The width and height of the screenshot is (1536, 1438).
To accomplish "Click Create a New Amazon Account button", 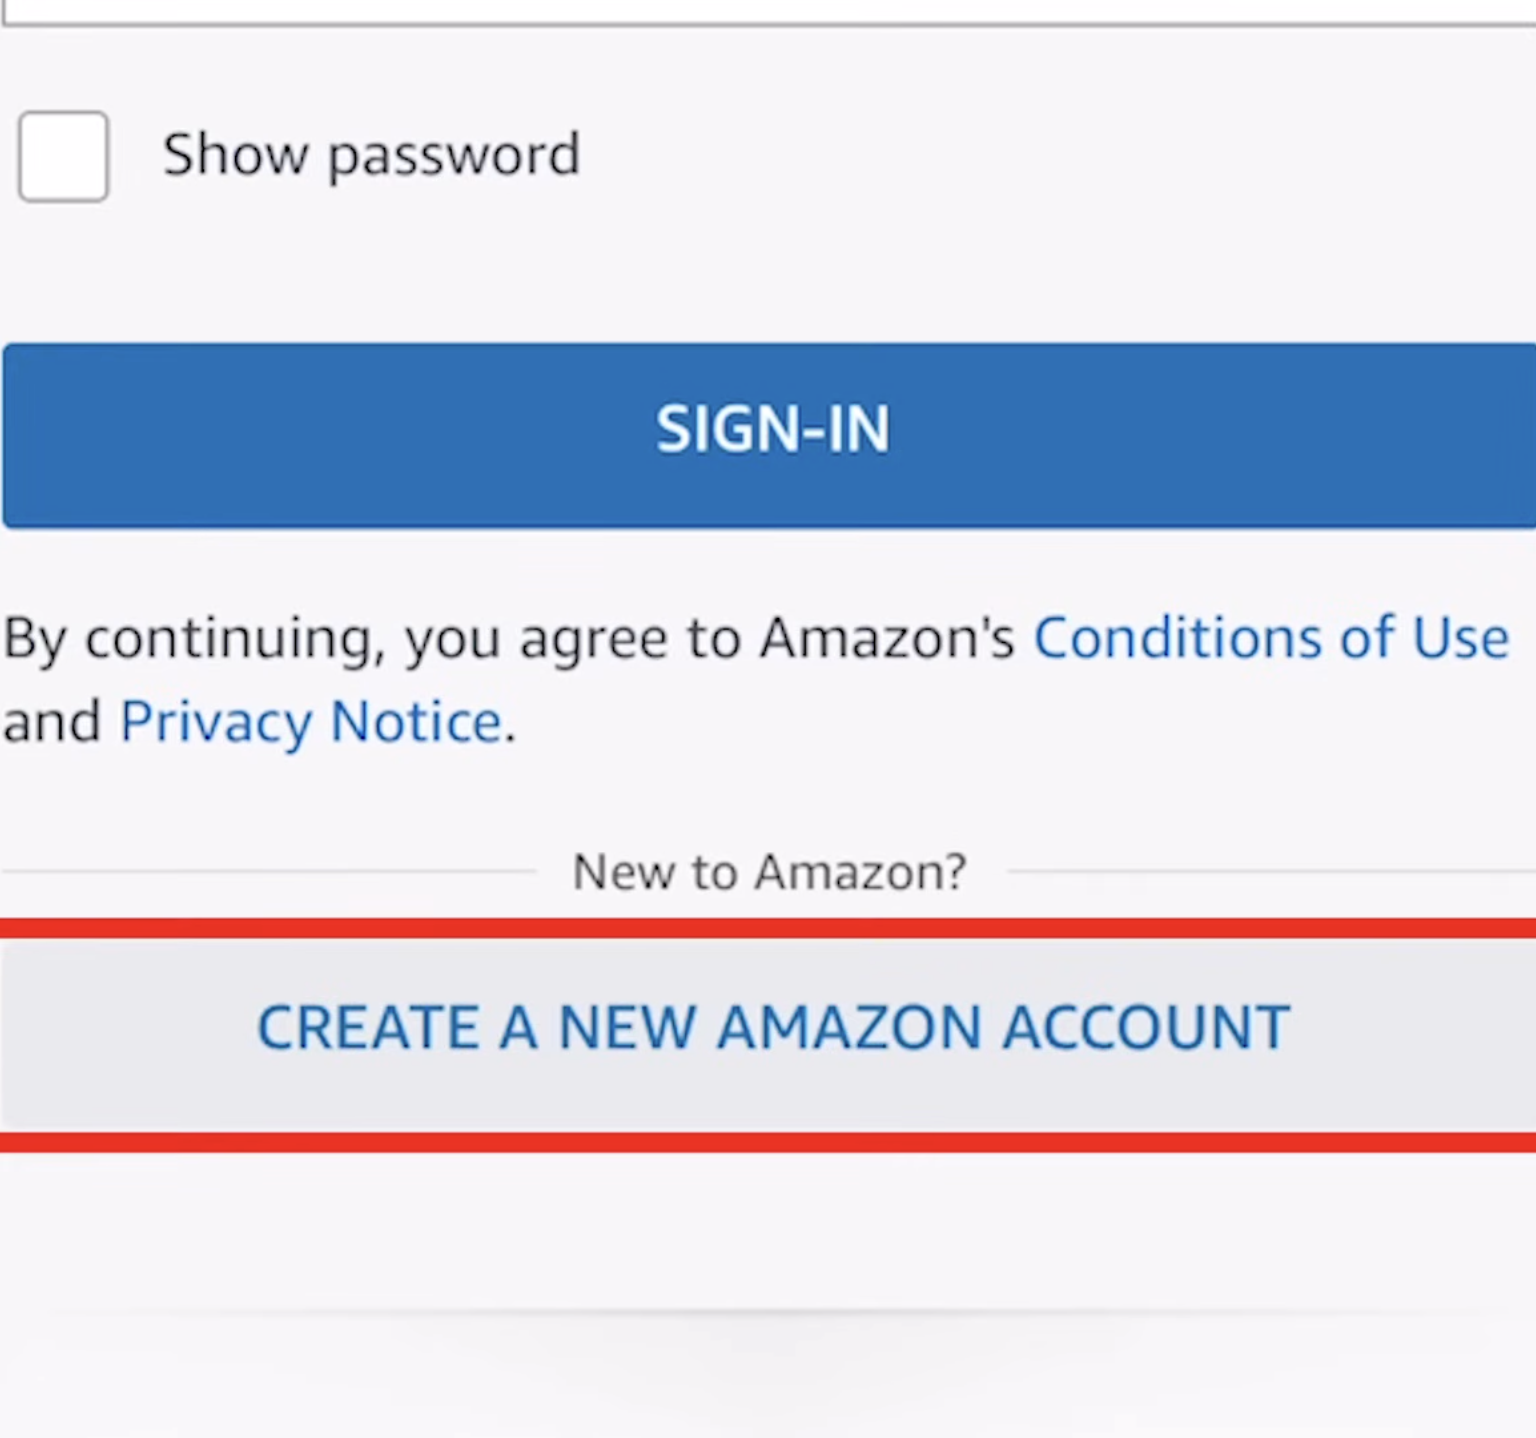I will point(772,1030).
